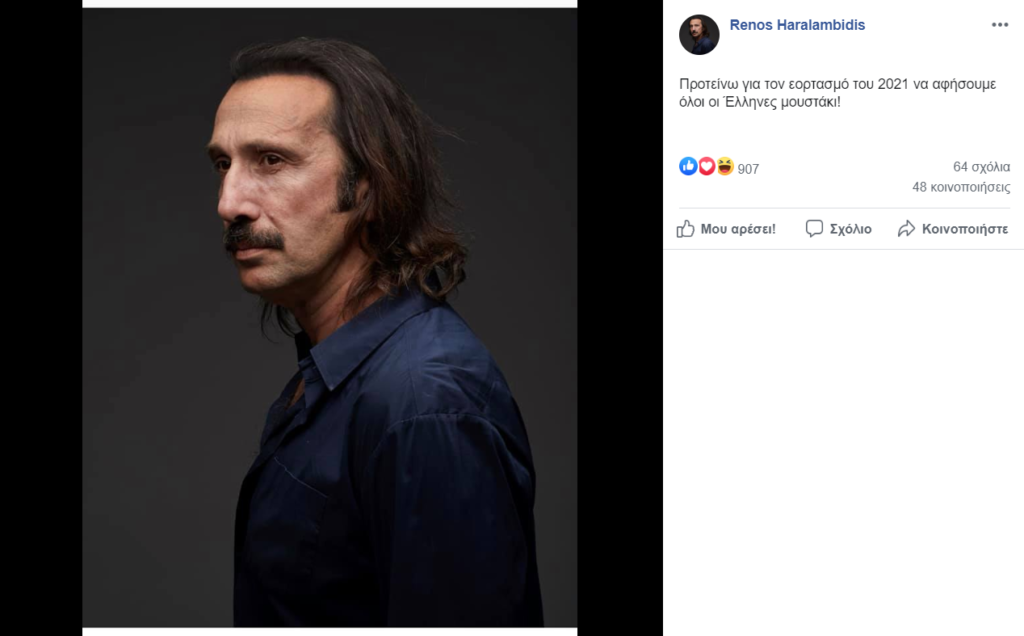
Task: Click the thumbs-up icon beside Μου αρέσει
Action: point(685,229)
